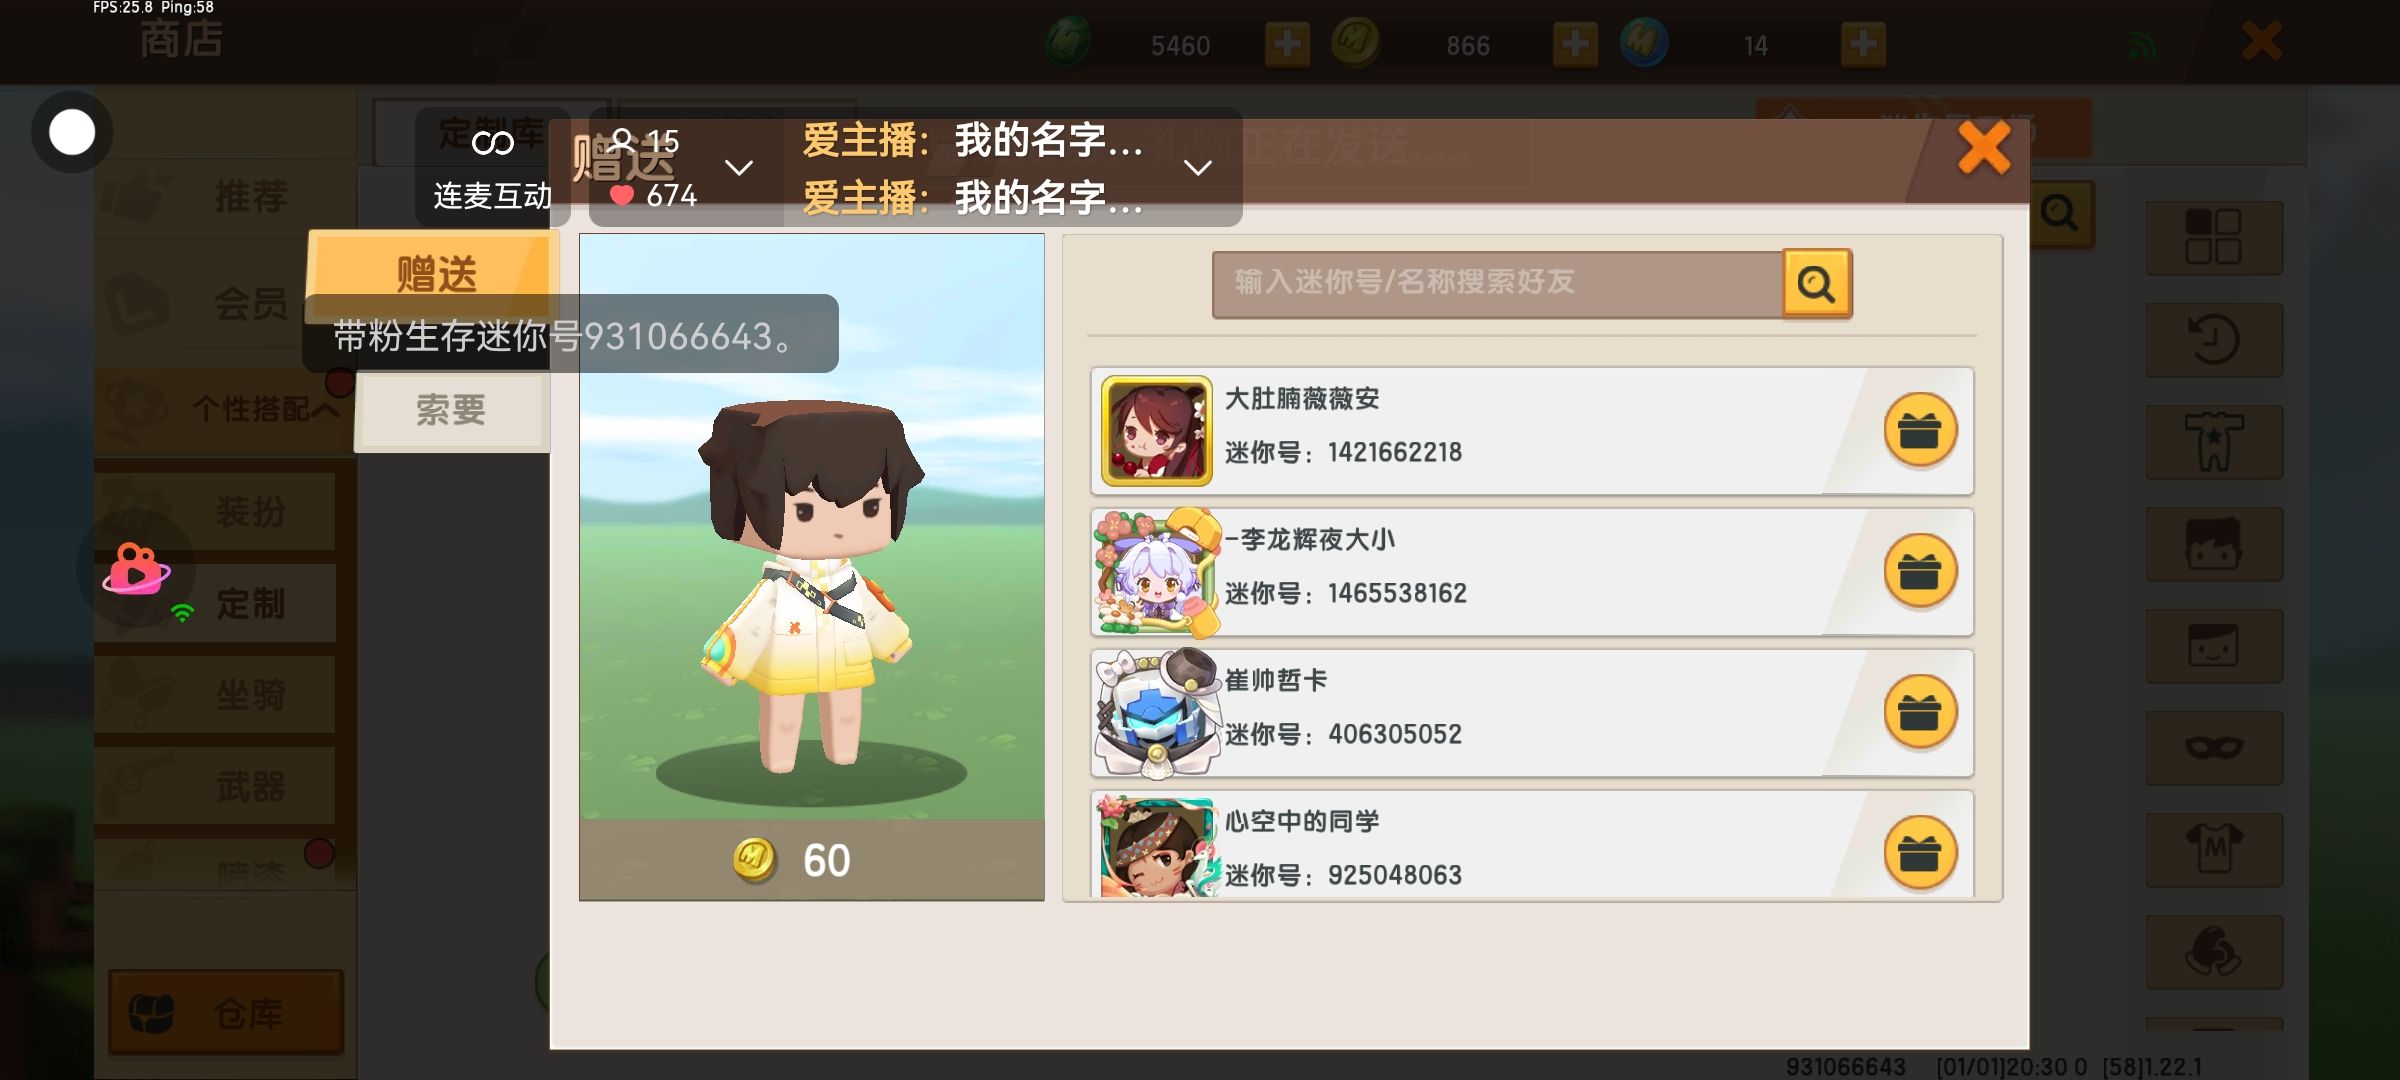2400x1080 pixels.
Task: Close the gift dialog with orange X
Action: [1984, 149]
